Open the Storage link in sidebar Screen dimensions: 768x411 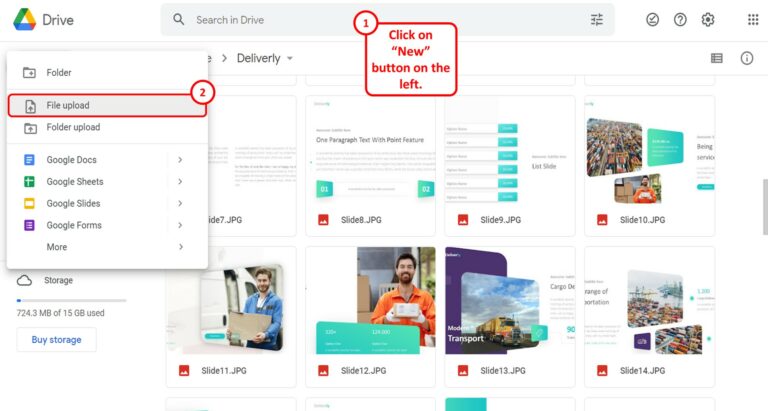57,281
